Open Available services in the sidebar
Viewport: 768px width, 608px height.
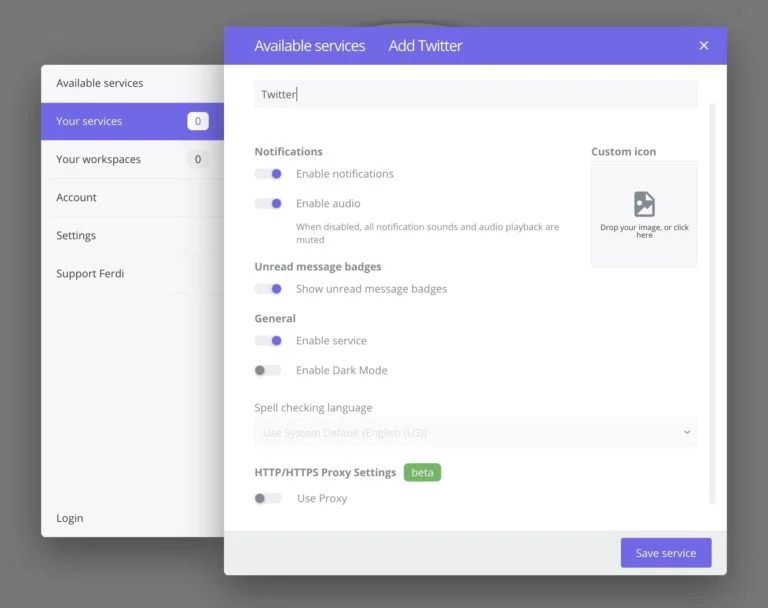point(132,83)
